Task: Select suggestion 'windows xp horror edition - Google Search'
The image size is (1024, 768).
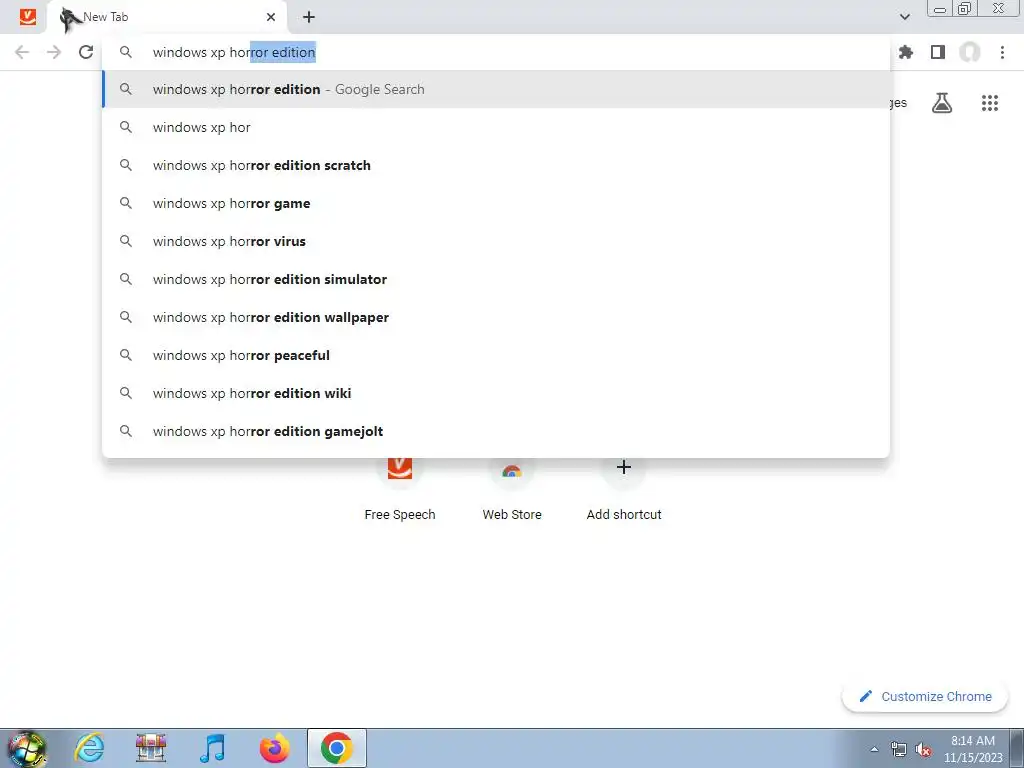Action: coord(496,89)
